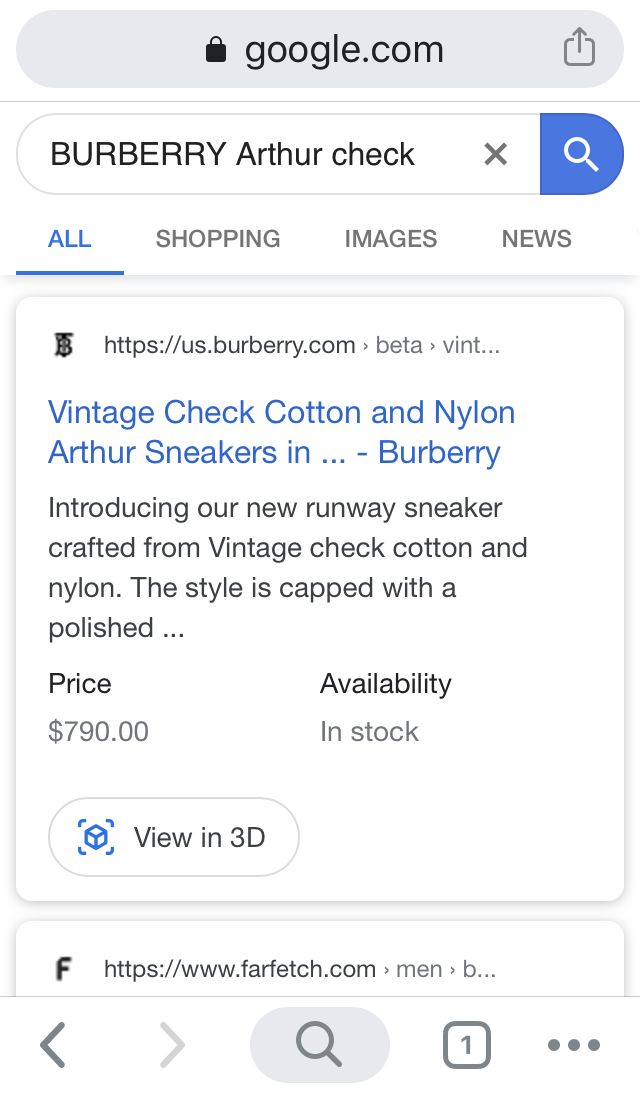This screenshot has height=1093, width=640.
Task: Tap the lock icon beside google.com
Action: [x=215, y=50]
